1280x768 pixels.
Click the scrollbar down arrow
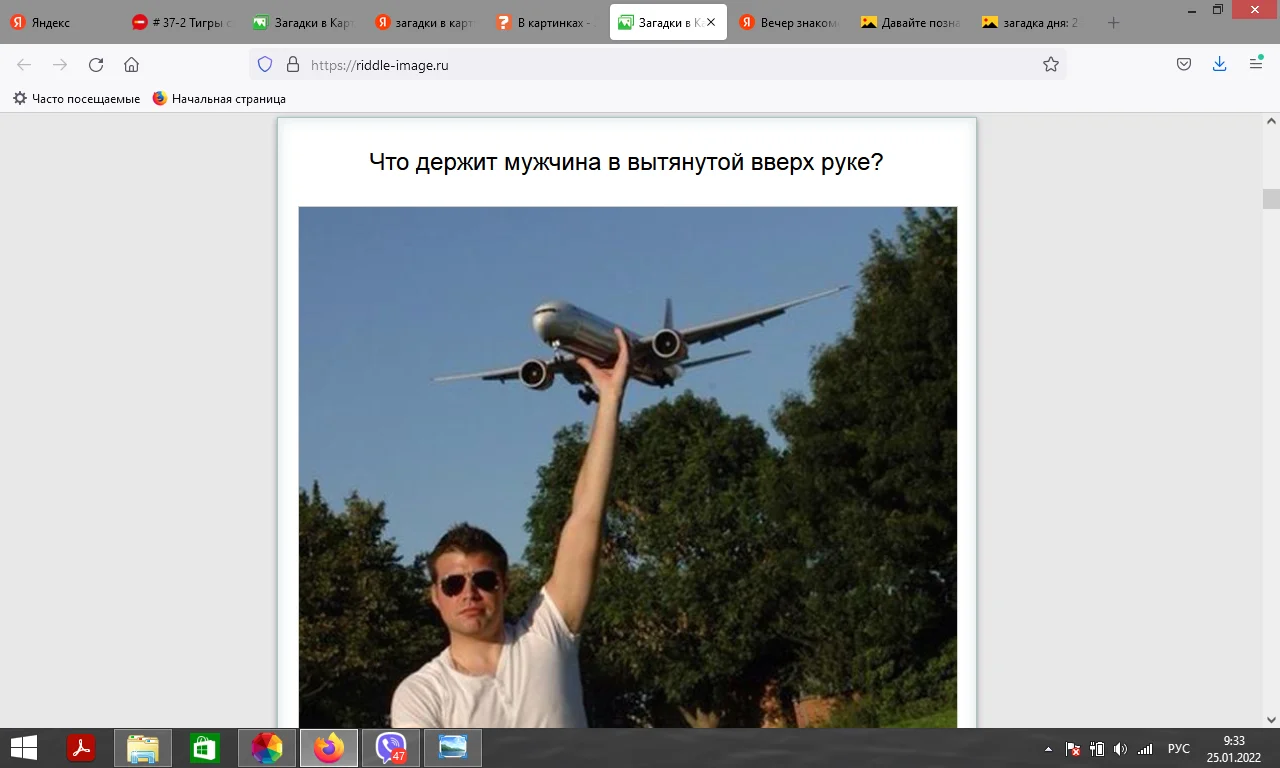click(x=1271, y=719)
